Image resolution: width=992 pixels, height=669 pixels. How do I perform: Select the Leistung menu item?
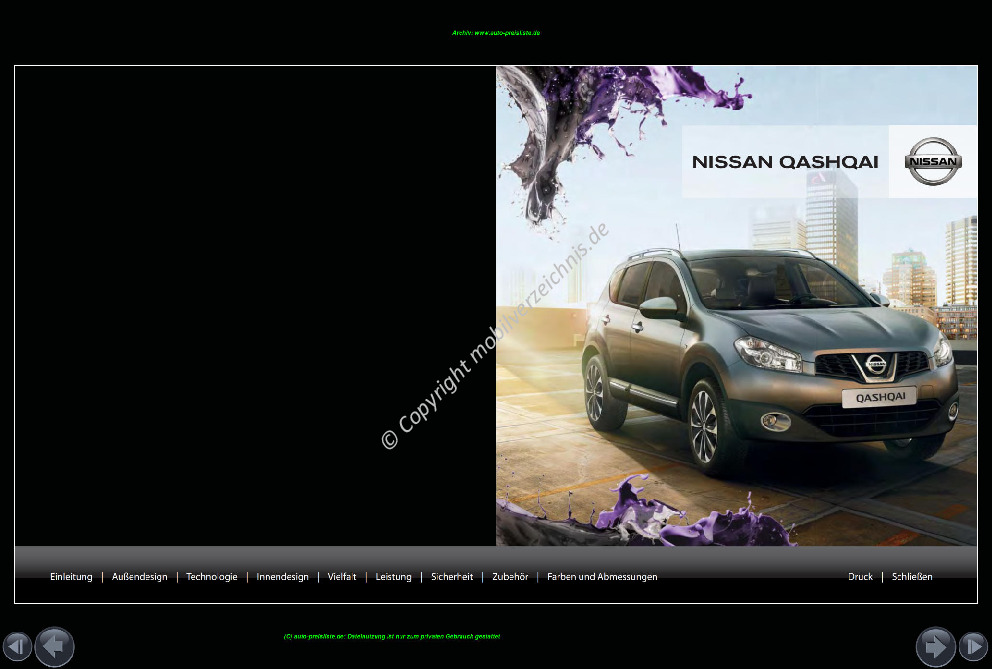click(x=394, y=577)
